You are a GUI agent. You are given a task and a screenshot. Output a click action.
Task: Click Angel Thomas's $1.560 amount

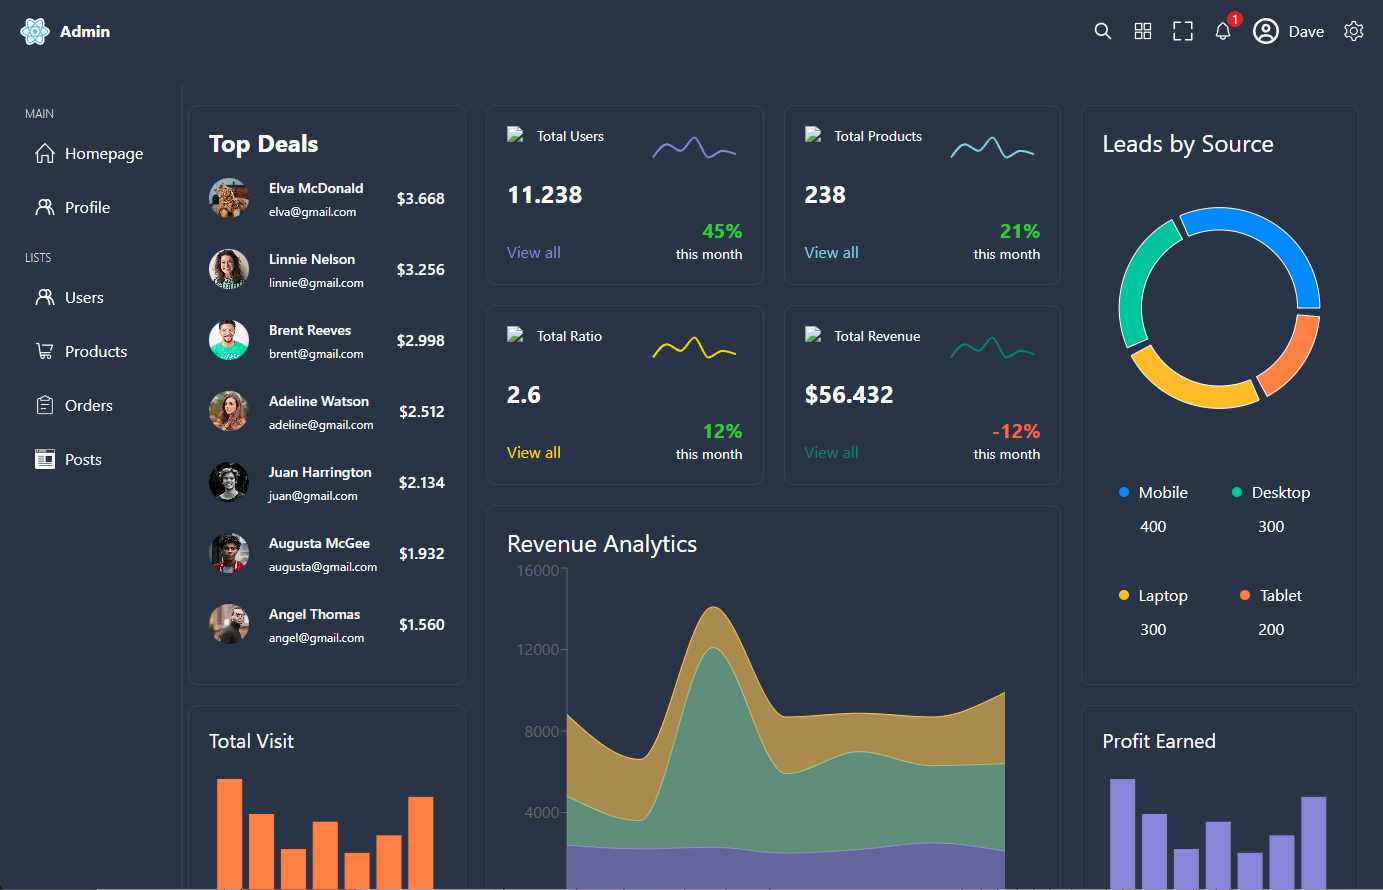pos(422,624)
